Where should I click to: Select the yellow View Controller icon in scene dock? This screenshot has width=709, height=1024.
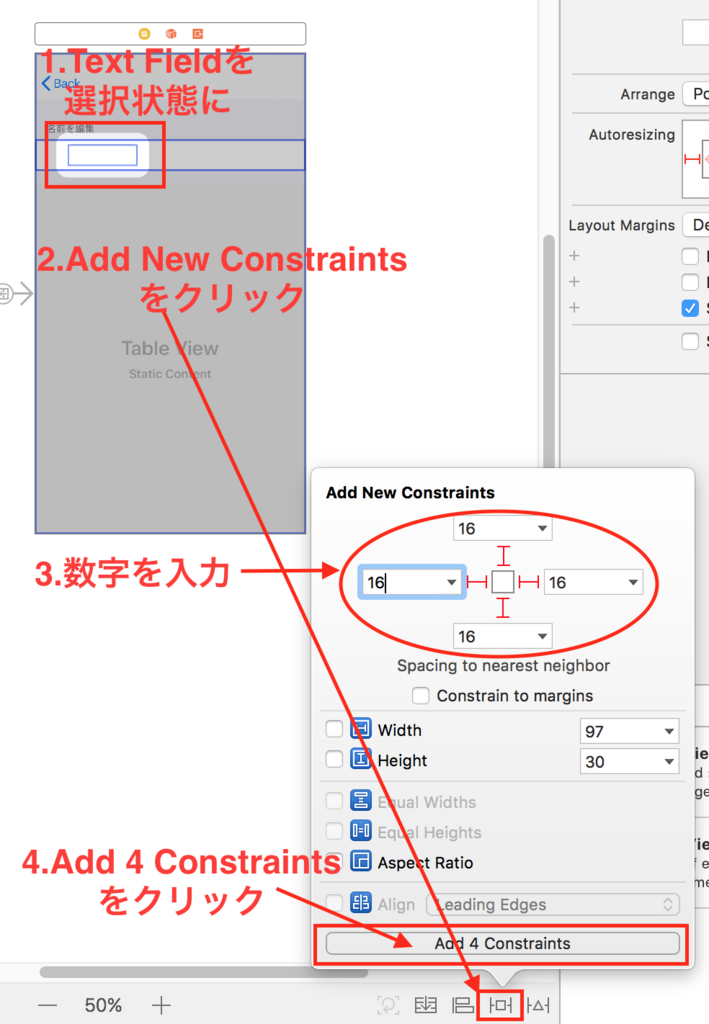point(144,33)
